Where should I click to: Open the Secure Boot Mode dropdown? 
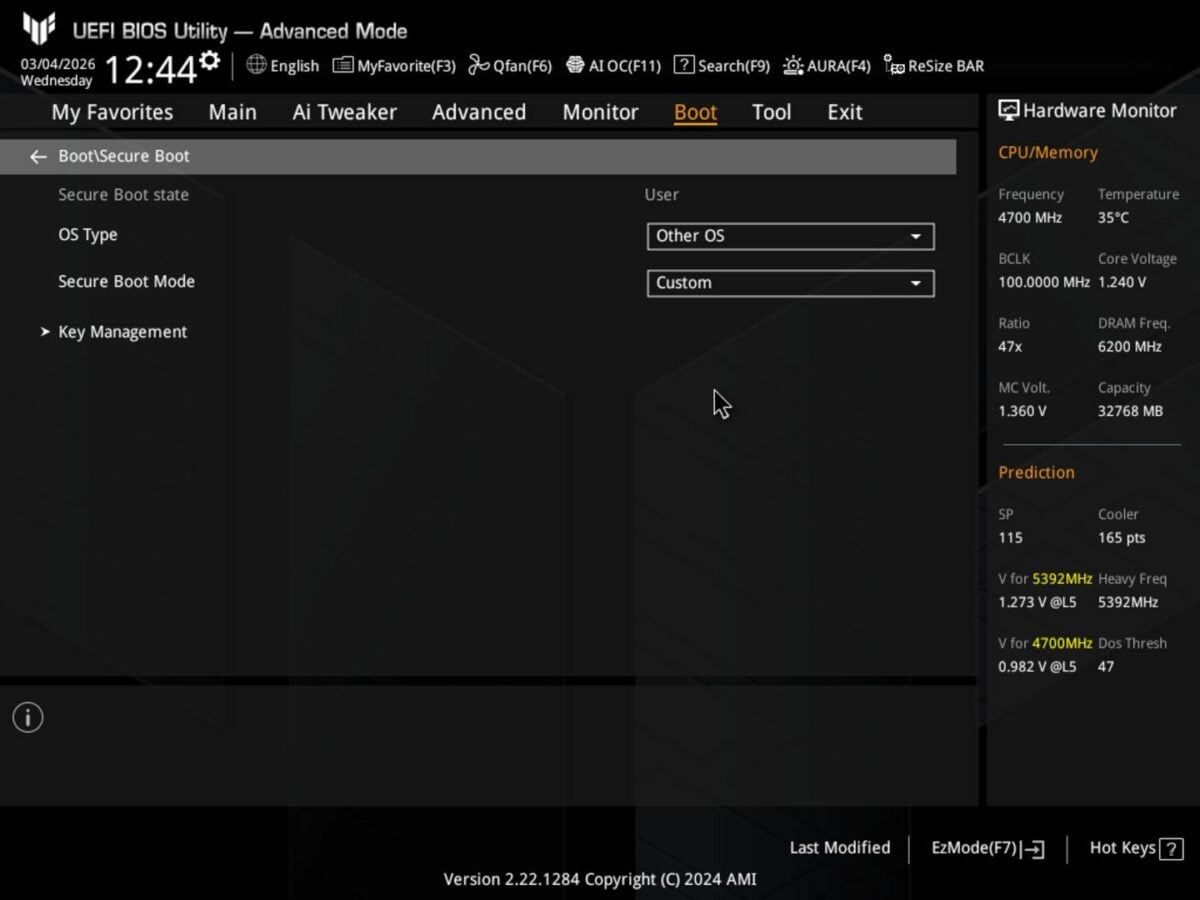[x=789, y=283]
